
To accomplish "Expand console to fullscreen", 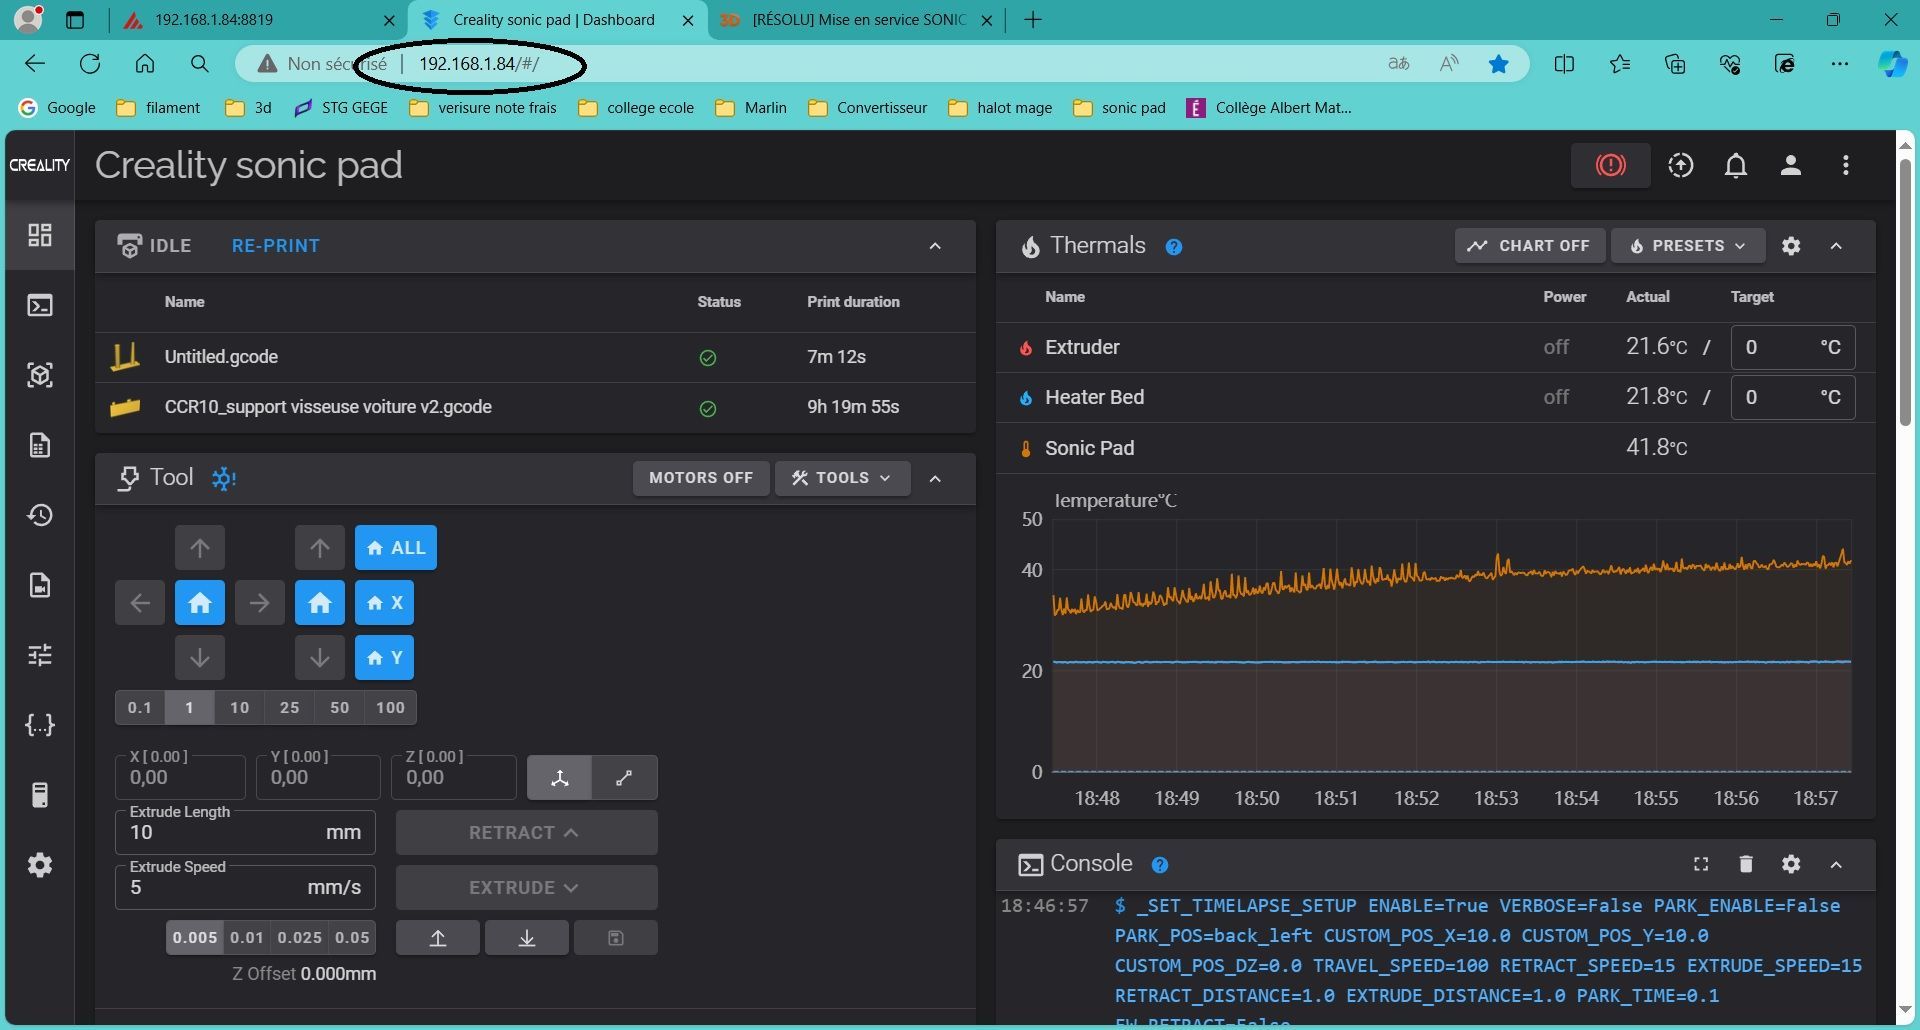I will 1700,864.
